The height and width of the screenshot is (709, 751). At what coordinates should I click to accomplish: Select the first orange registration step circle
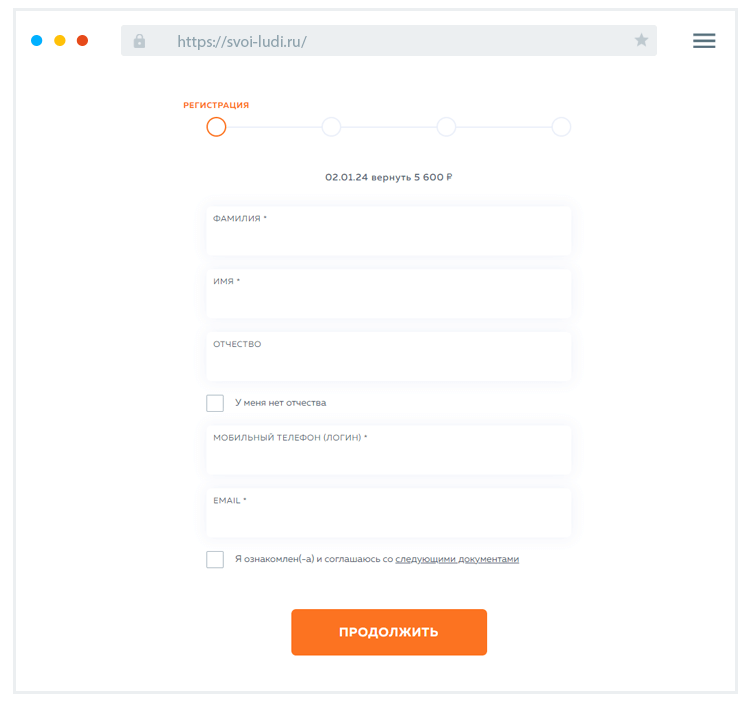tap(216, 127)
